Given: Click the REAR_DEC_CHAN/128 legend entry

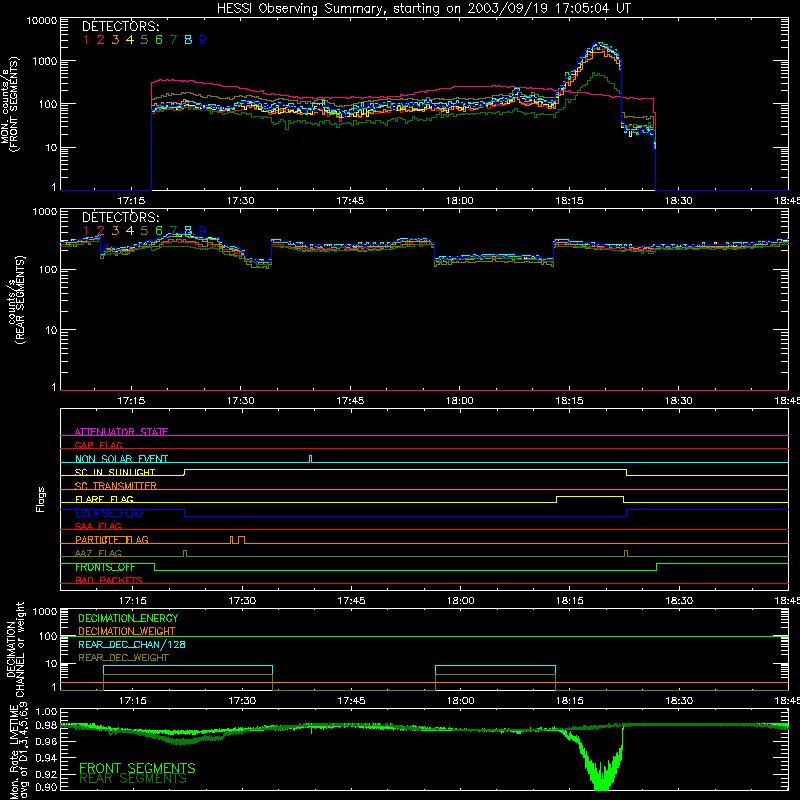Looking at the screenshot, I should [x=132, y=644].
